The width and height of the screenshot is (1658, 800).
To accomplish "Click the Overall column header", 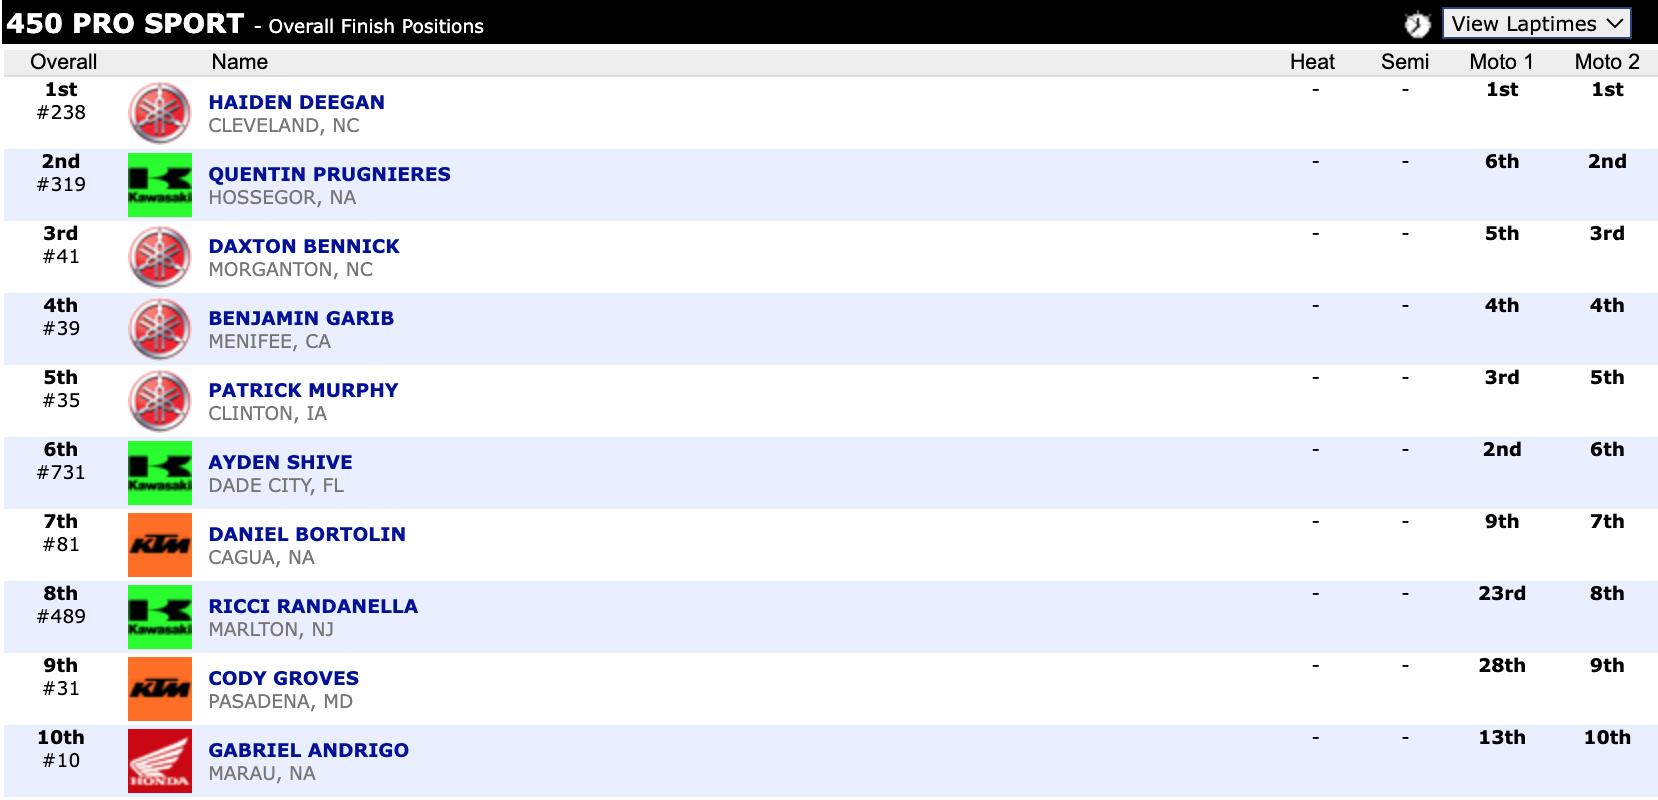I will pos(63,62).
